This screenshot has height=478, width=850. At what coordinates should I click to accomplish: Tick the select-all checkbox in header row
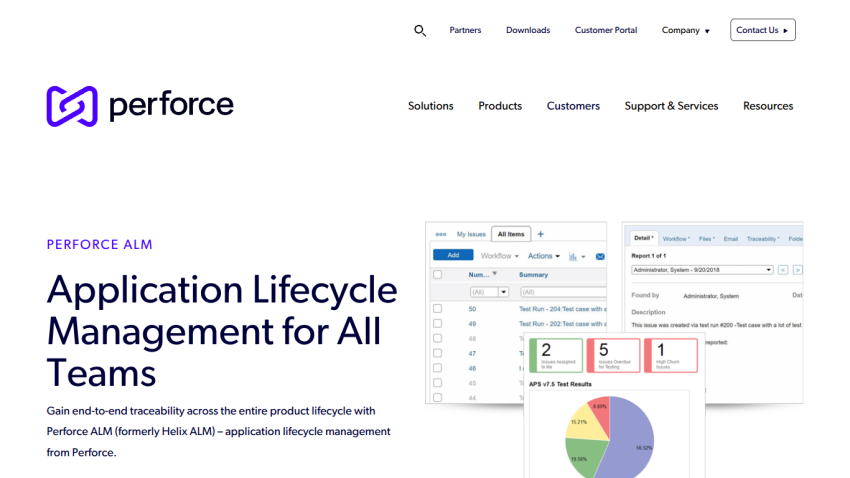(437, 275)
